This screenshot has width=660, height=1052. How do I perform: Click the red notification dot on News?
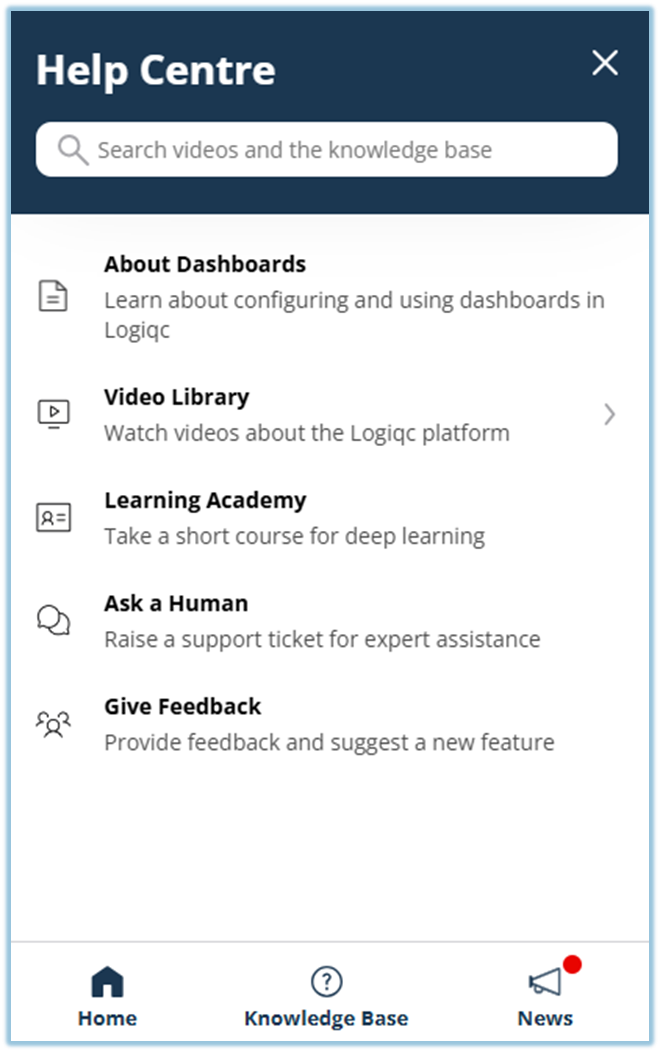tap(571, 965)
